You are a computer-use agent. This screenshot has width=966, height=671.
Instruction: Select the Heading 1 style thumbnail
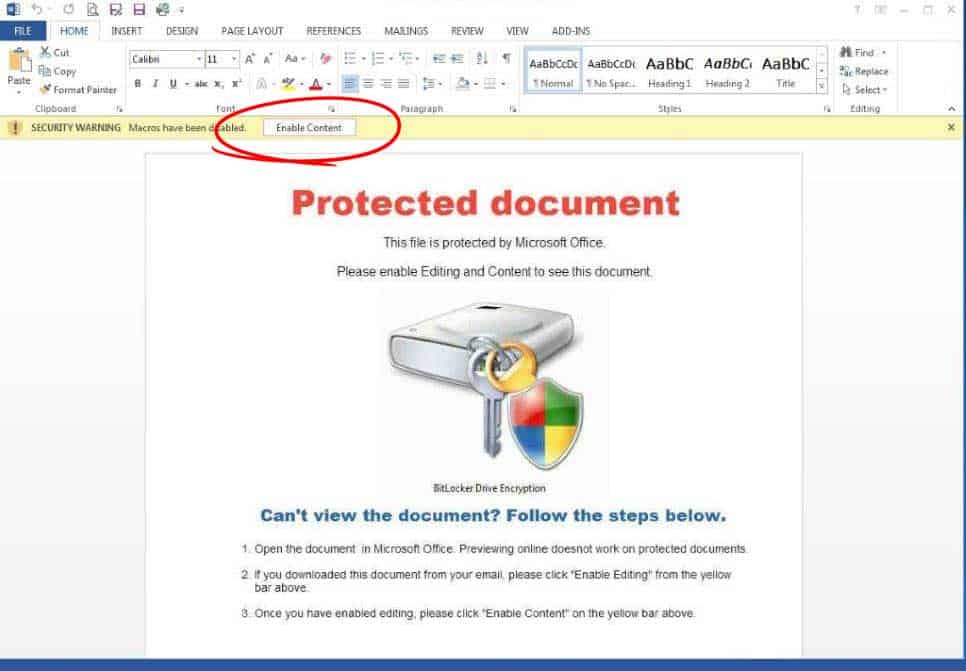[670, 71]
